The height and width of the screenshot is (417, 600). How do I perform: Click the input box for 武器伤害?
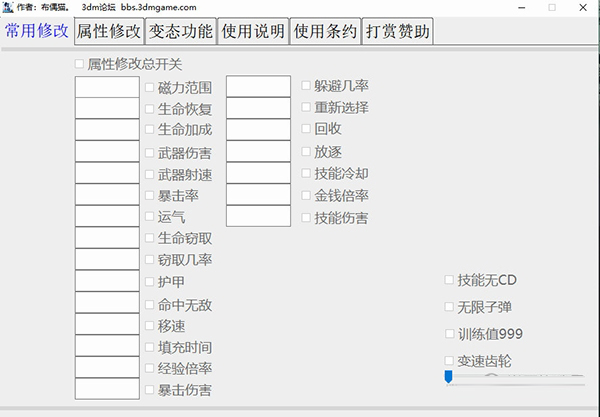click(107, 151)
